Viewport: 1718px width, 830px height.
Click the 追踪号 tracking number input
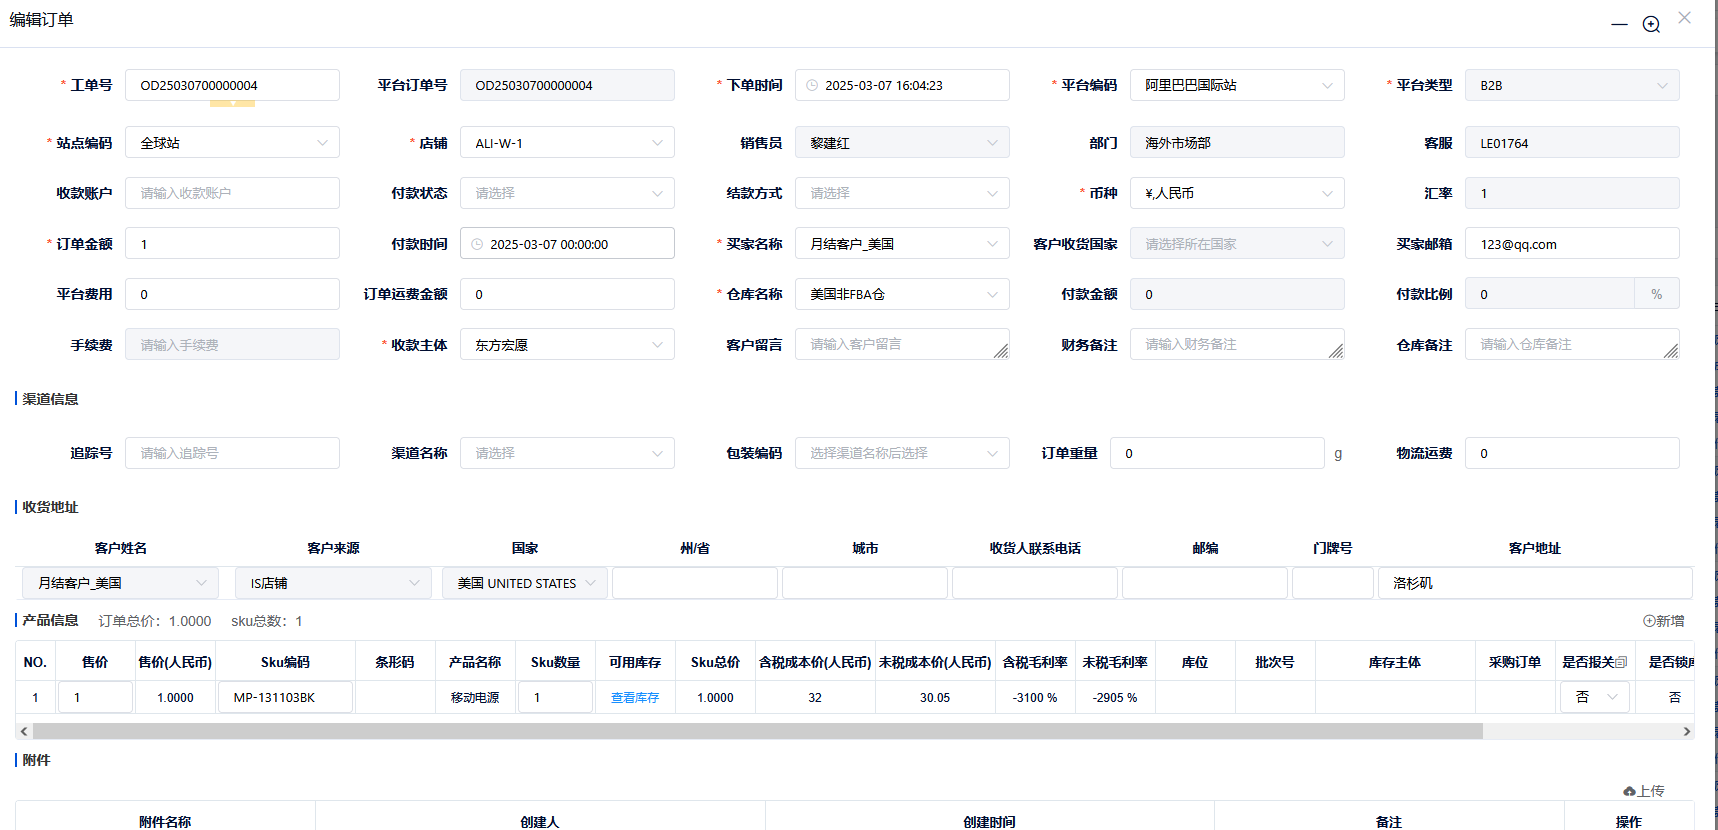point(232,453)
